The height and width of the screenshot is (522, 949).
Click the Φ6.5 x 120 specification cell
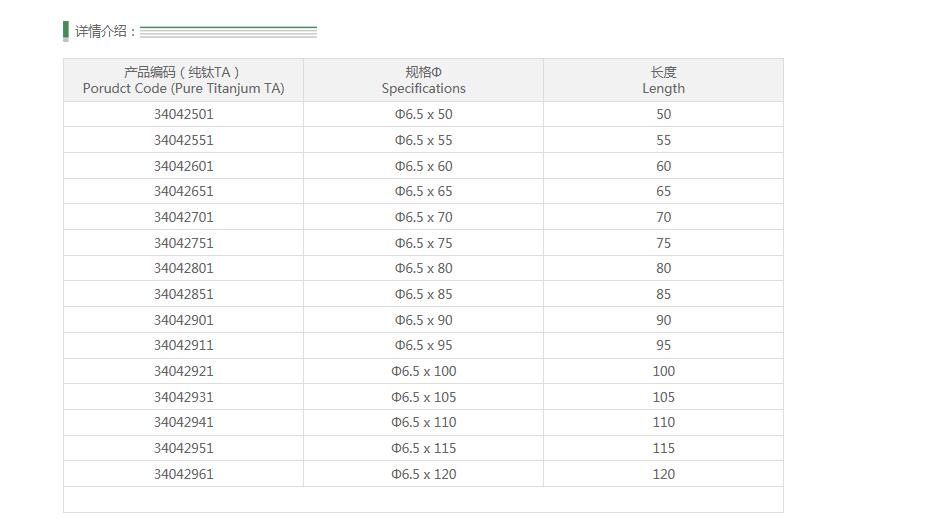(x=423, y=474)
